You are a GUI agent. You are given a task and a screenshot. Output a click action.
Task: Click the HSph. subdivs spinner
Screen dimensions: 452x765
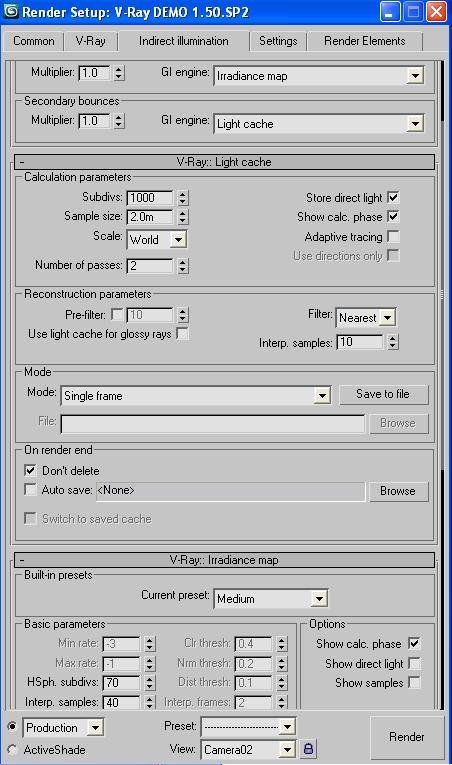150,683
